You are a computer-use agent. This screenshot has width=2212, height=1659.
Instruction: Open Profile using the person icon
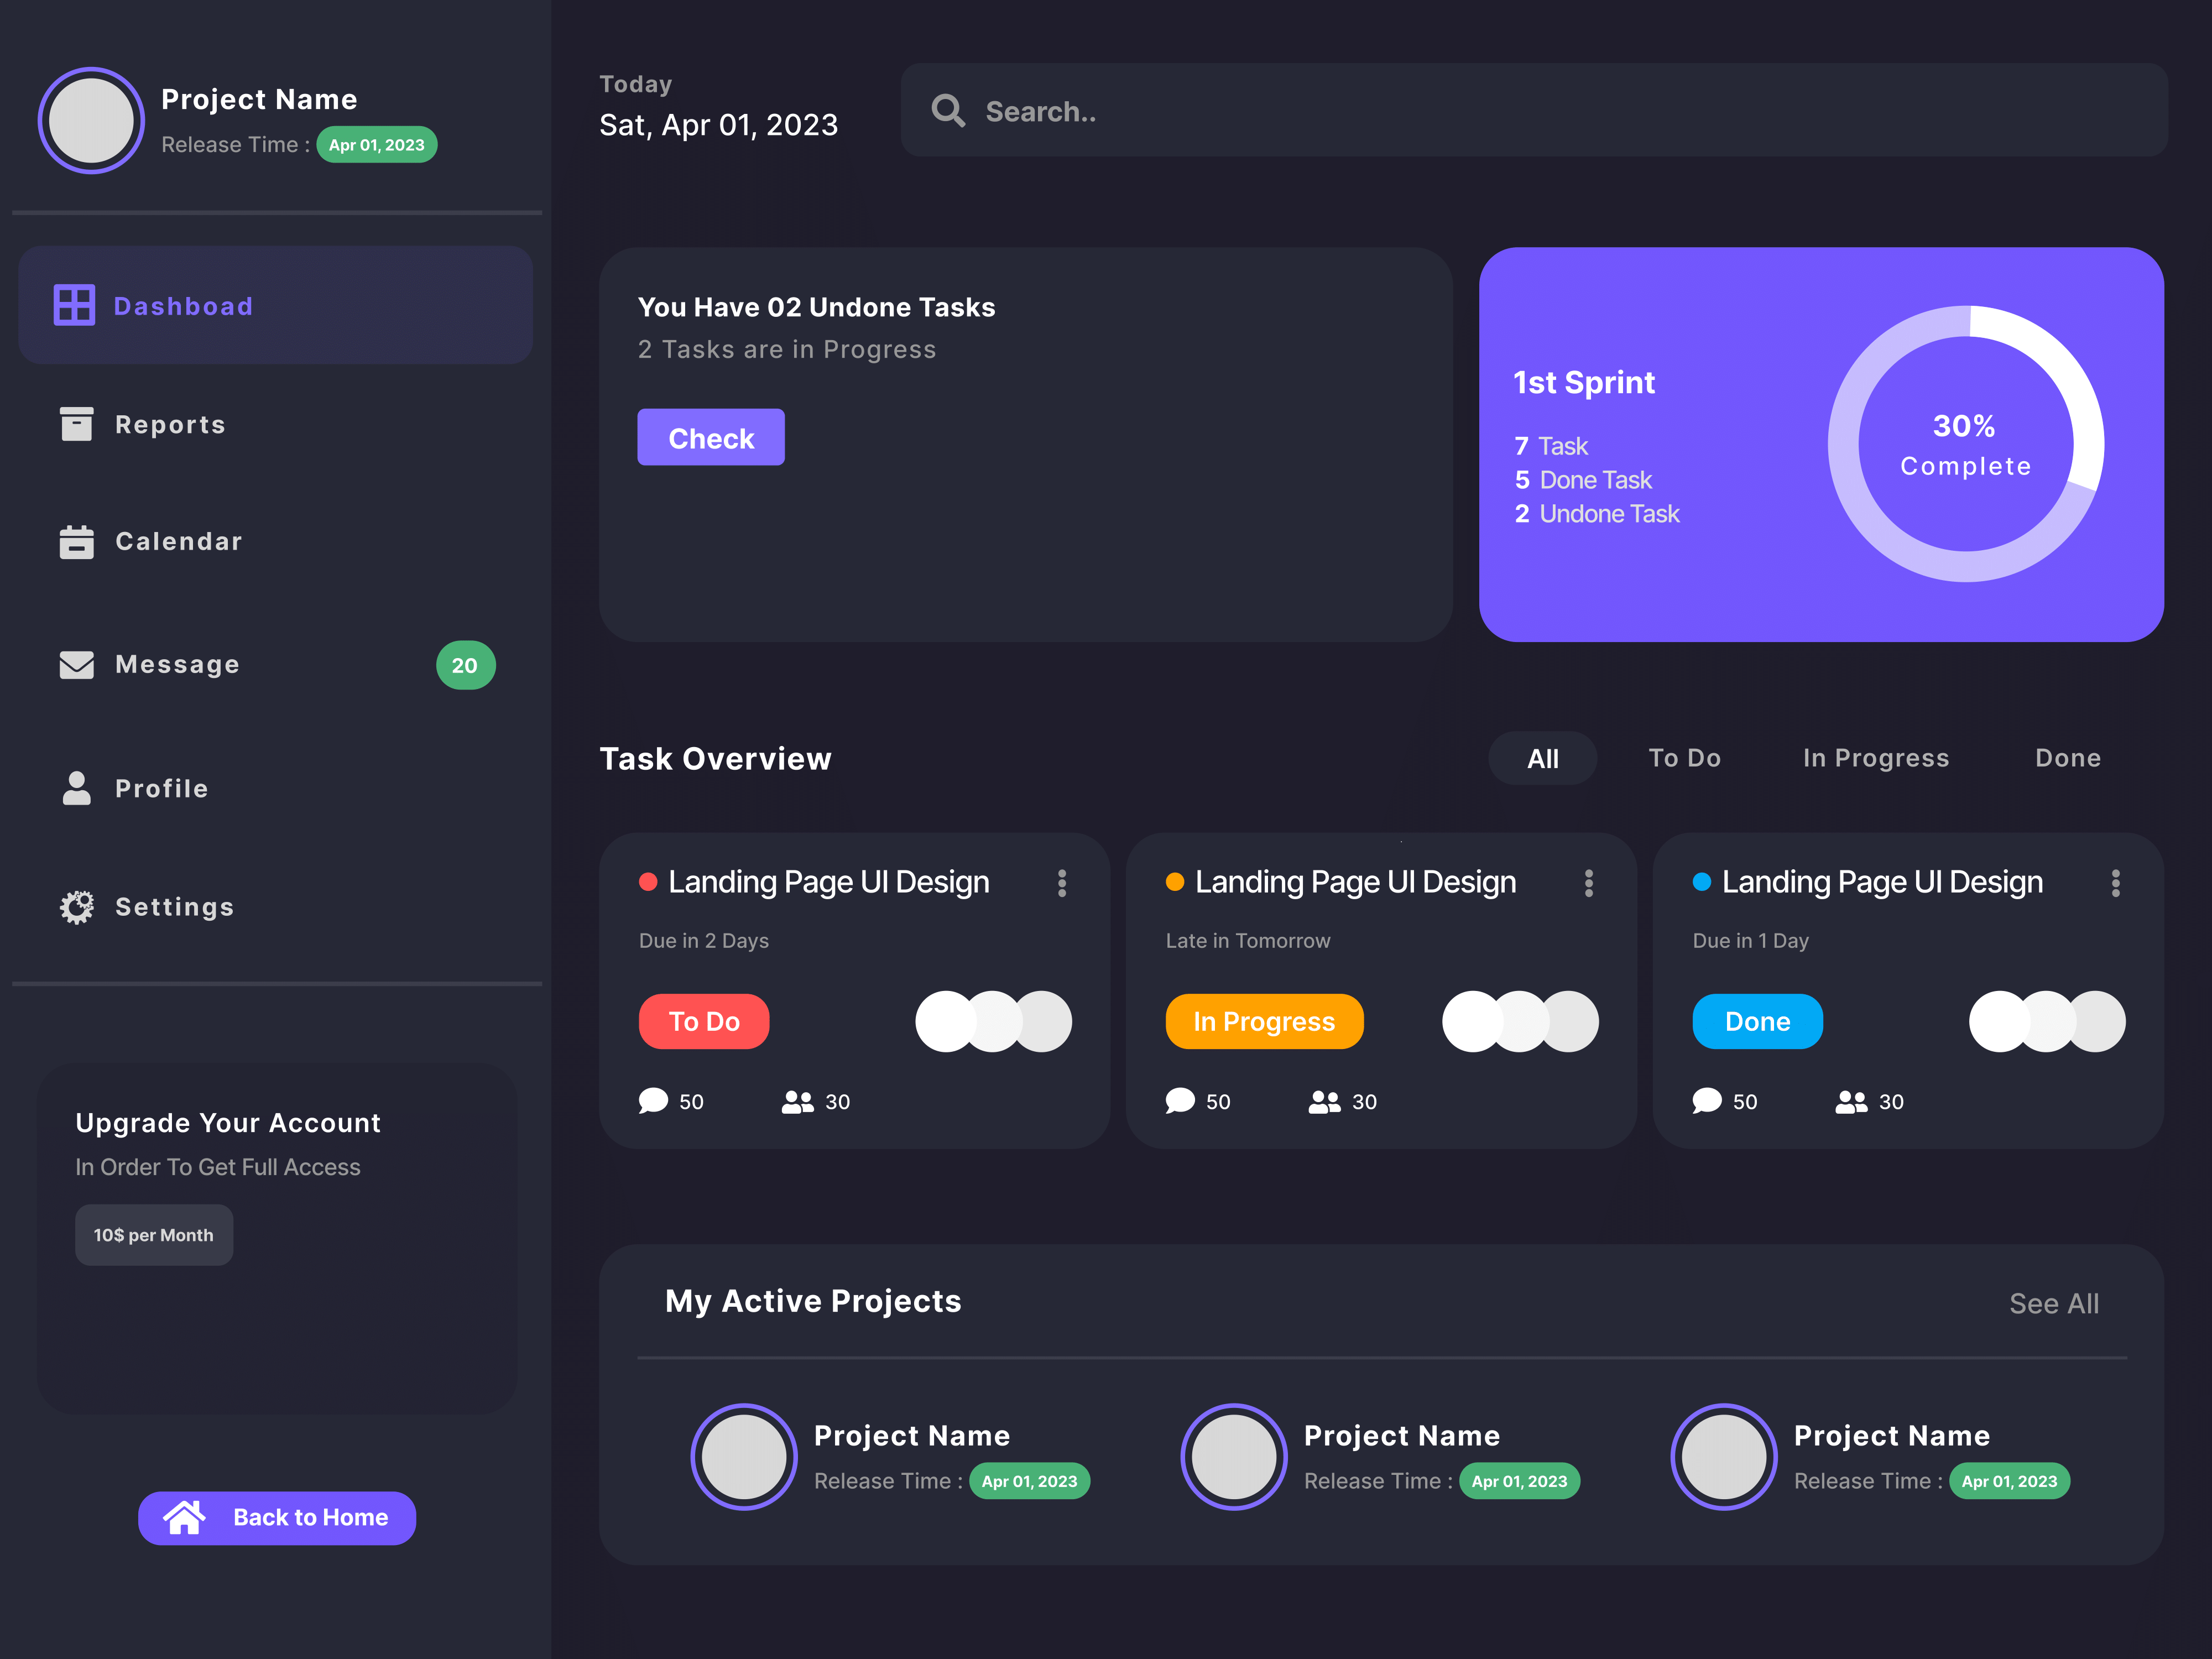[76, 788]
